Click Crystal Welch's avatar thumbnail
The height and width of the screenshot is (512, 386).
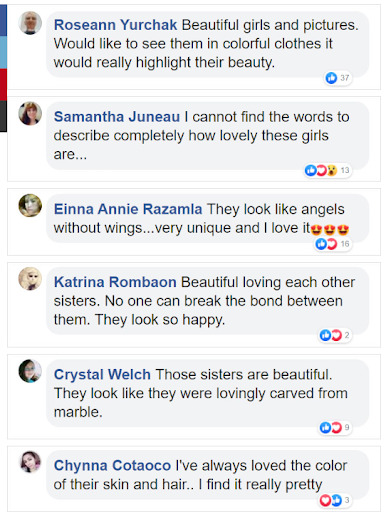click(30, 371)
